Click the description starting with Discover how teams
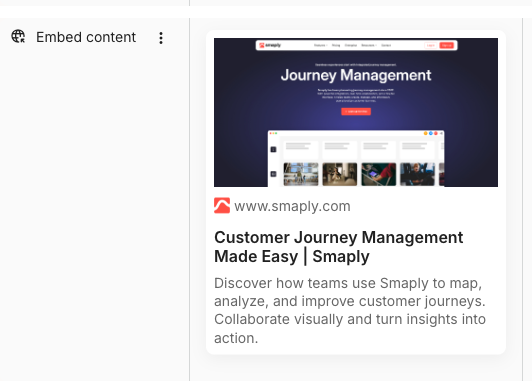The width and height of the screenshot is (532, 381). 350,310
